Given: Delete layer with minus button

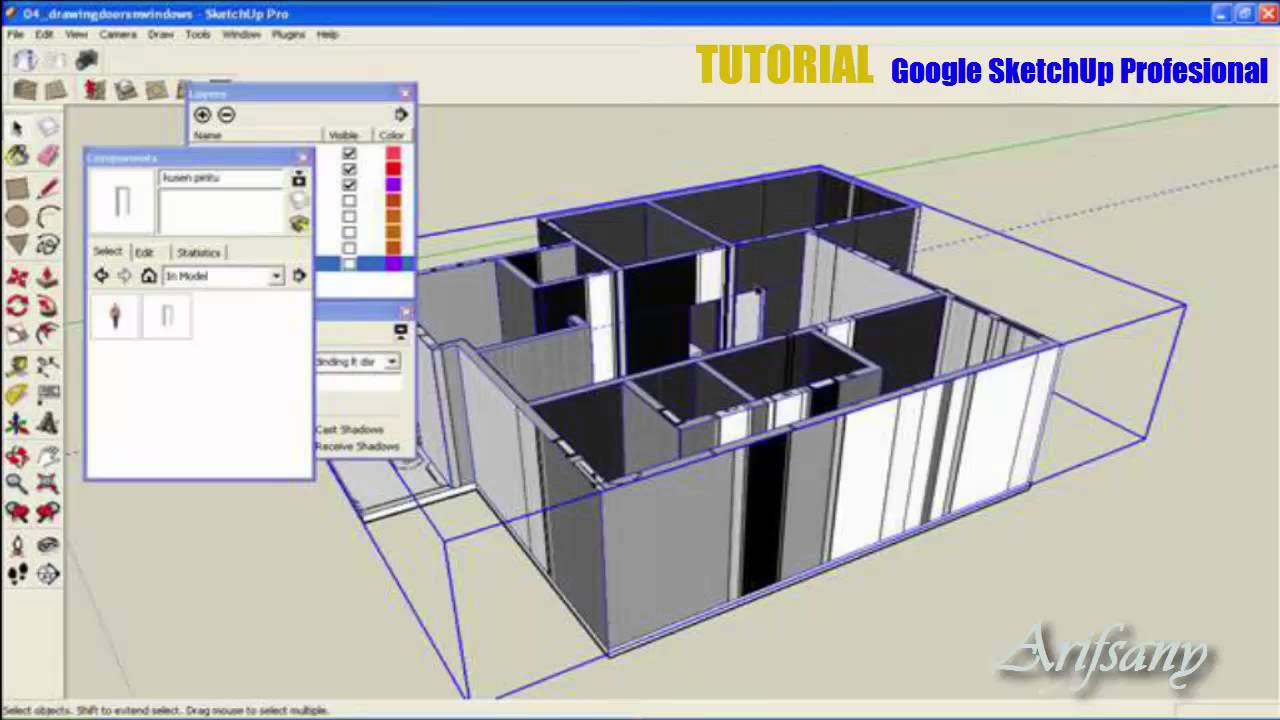Looking at the screenshot, I should [x=226, y=115].
